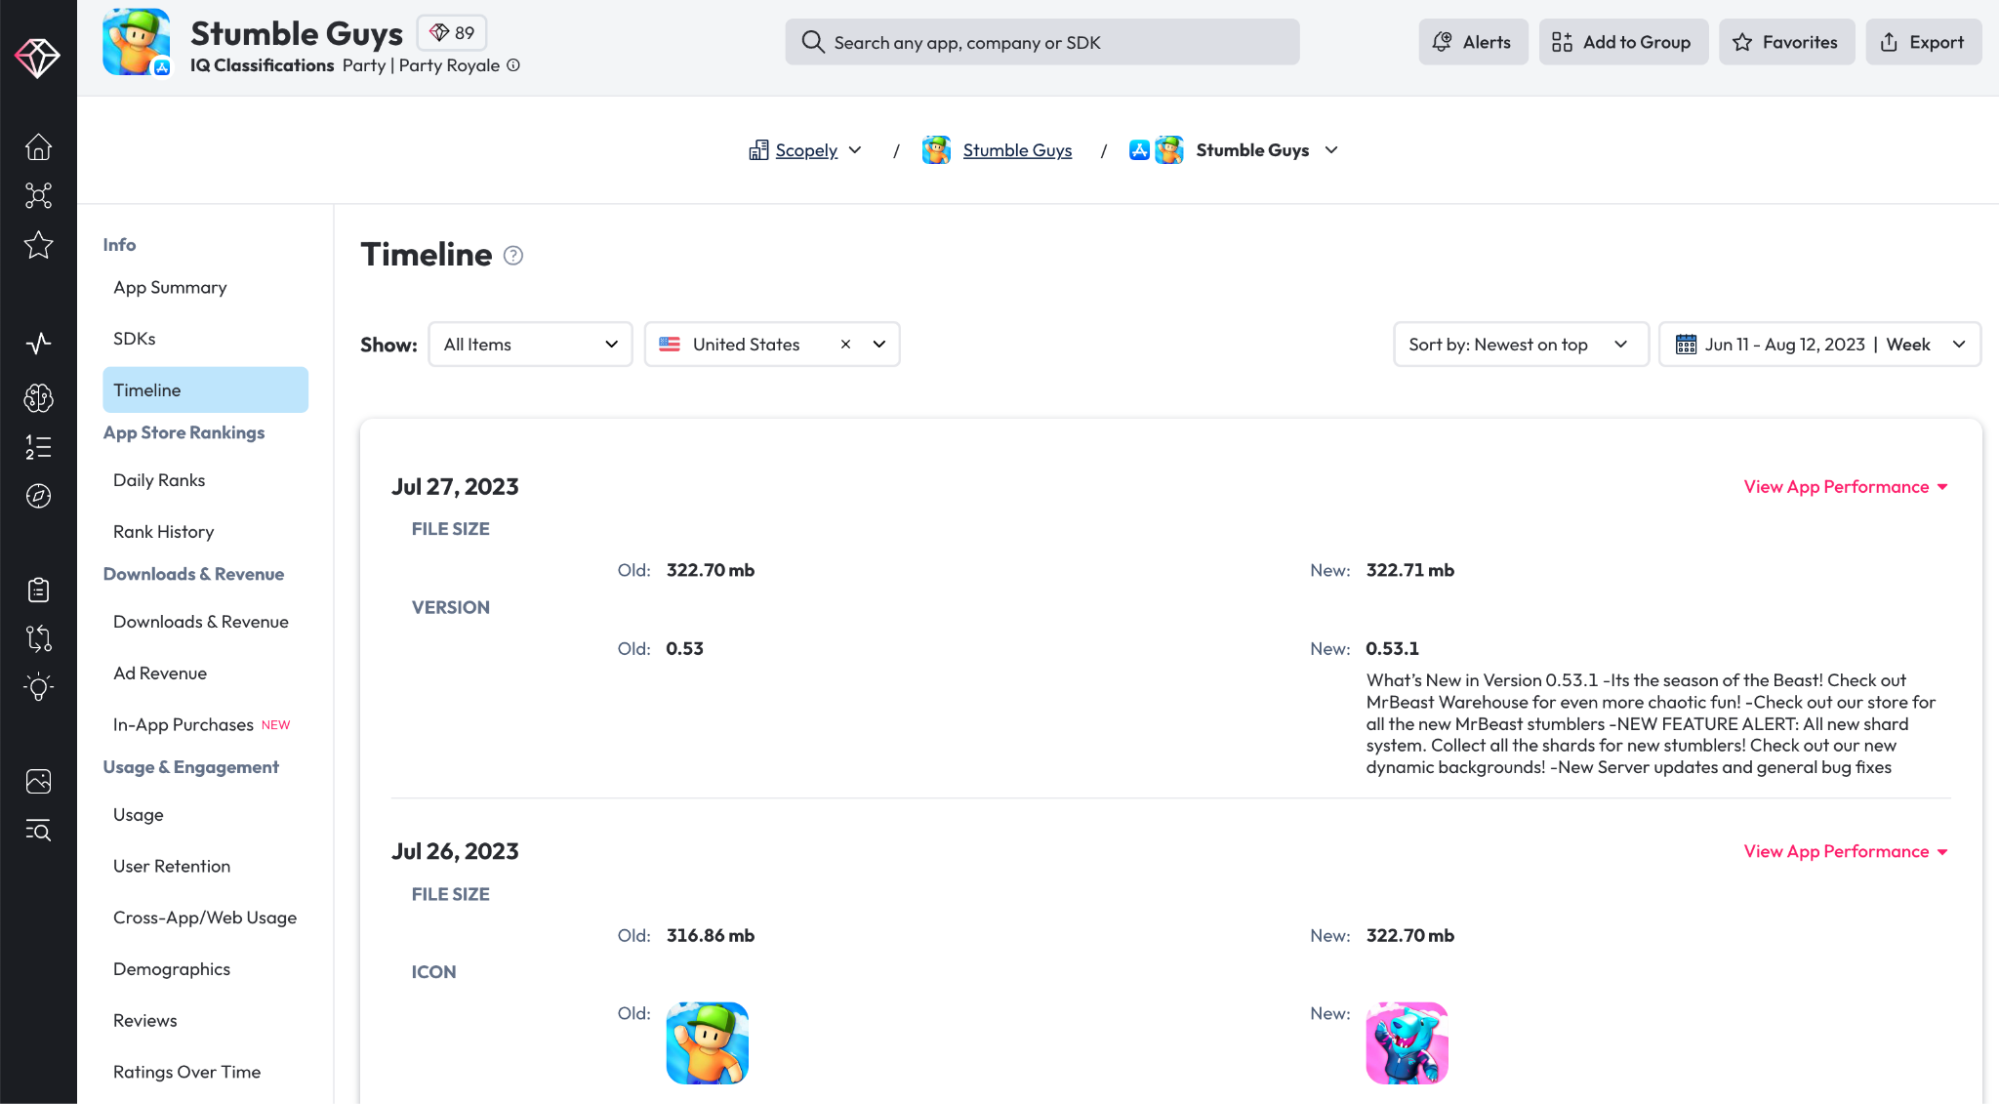
Task: Click the Jun 11 - Aug 12 date range picker
Action: click(x=1817, y=344)
